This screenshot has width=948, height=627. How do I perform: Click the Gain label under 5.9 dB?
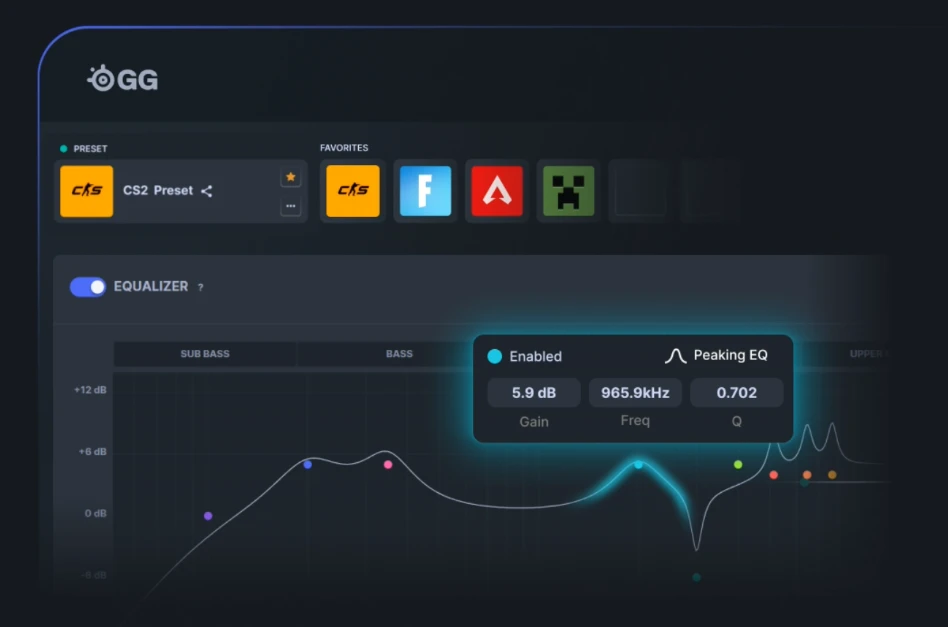[x=534, y=421]
